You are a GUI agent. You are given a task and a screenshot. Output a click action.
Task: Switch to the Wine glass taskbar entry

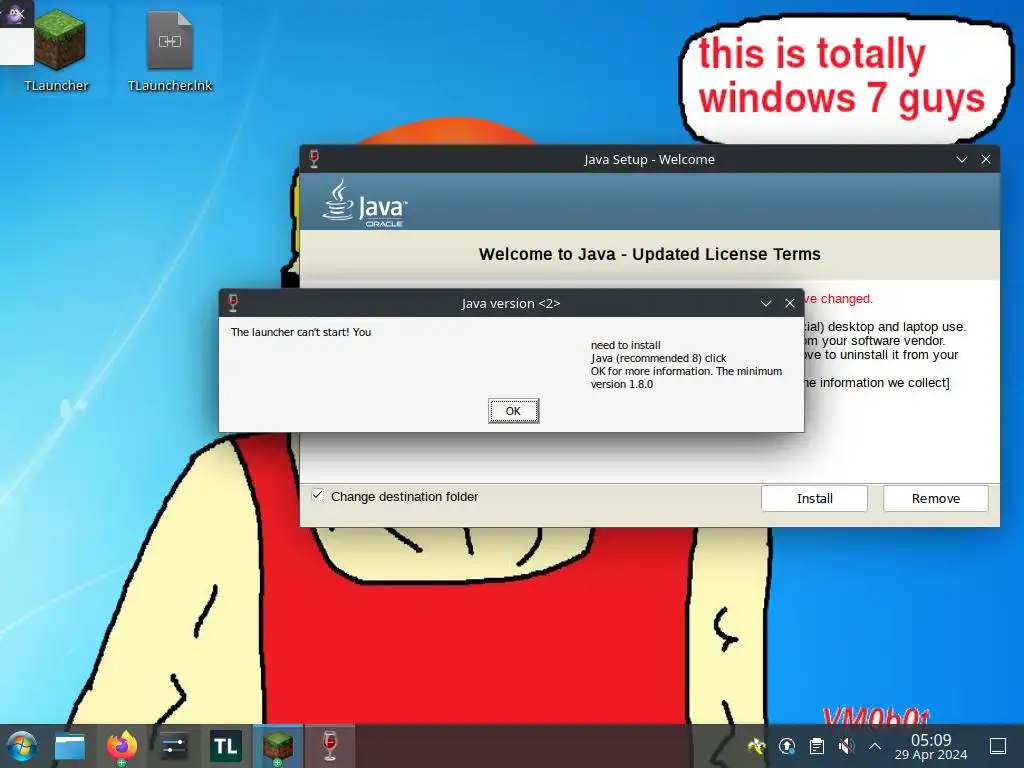(330, 746)
